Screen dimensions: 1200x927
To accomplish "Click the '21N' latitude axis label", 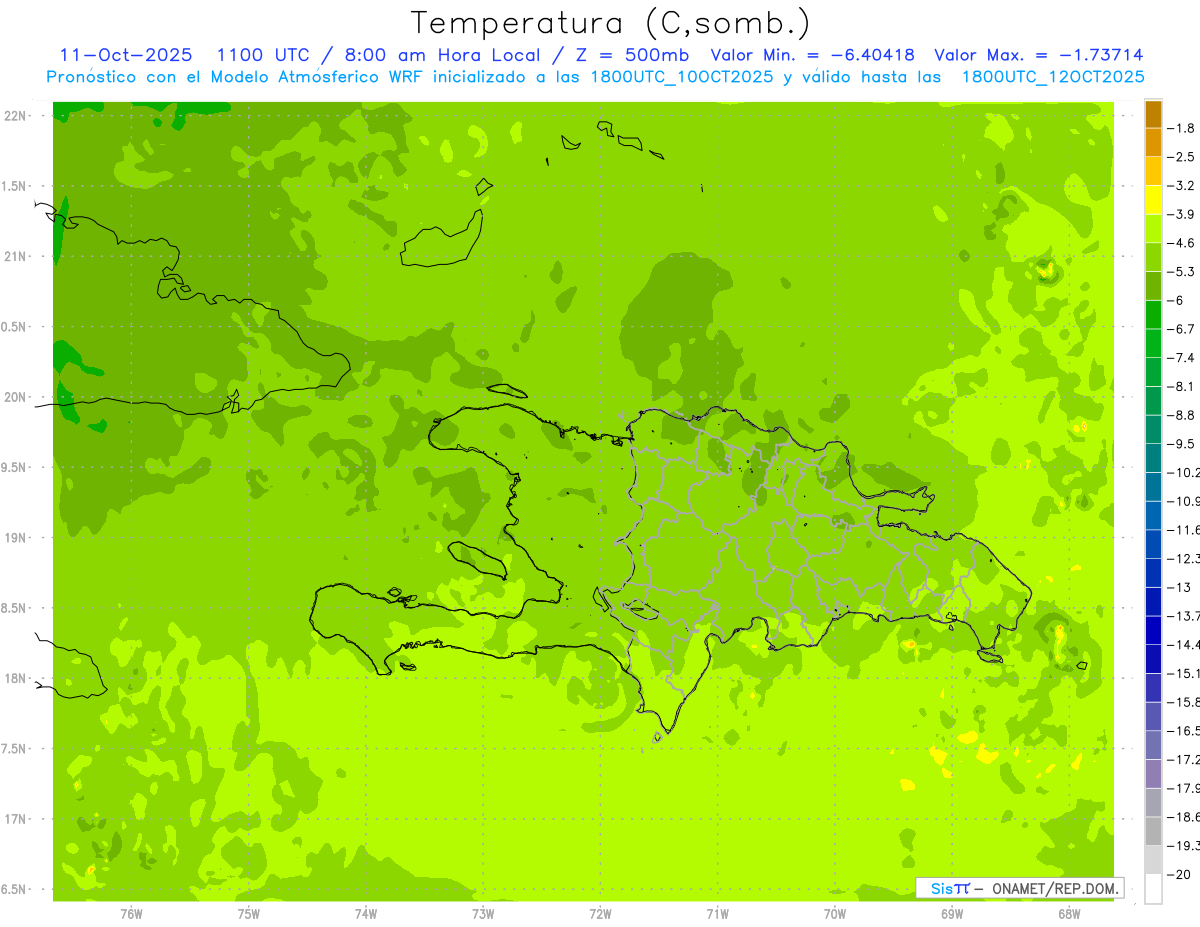I will (15, 256).
